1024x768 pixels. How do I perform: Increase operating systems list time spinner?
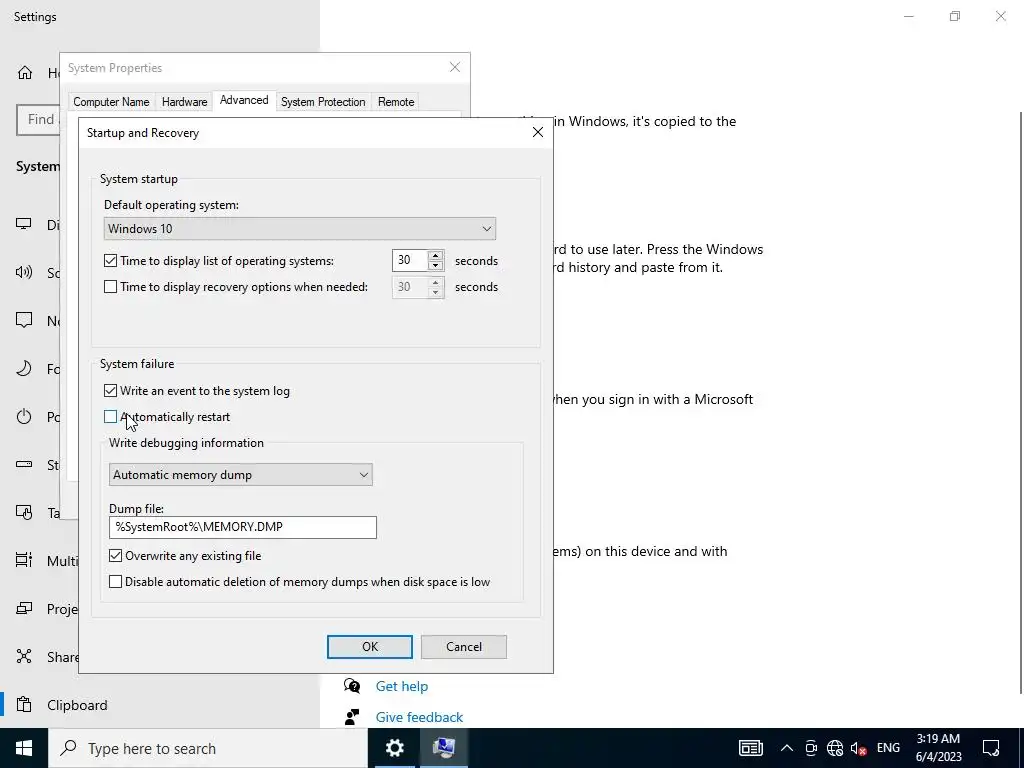tap(436, 255)
